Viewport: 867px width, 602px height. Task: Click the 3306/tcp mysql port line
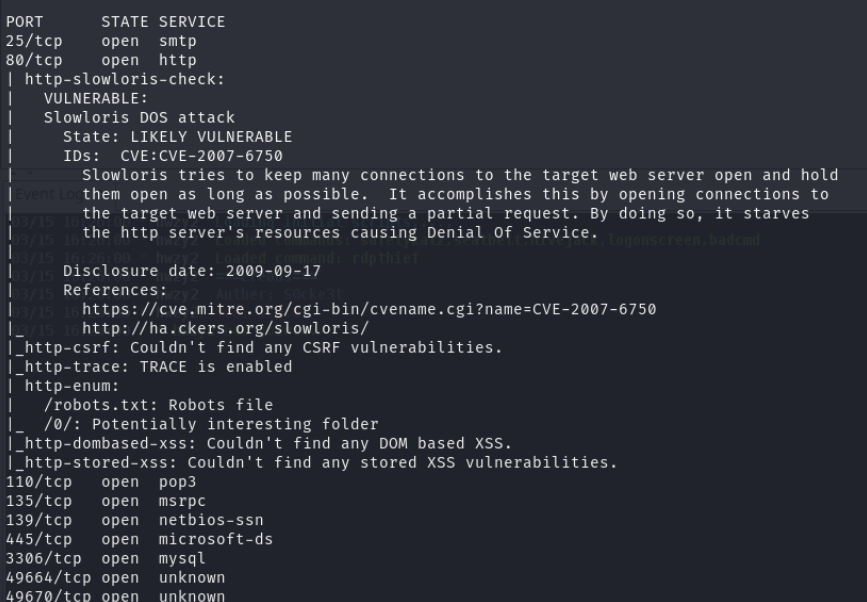pyautogui.click(x=106, y=558)
